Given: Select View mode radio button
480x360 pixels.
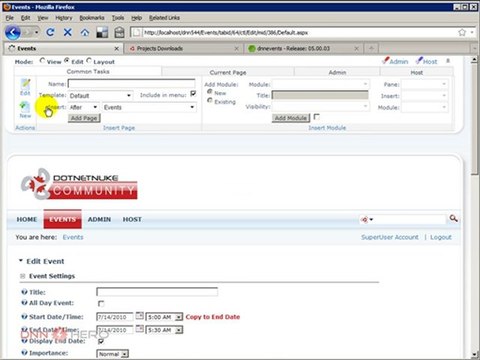Looking at the screenshot, I should click(42, 61).
